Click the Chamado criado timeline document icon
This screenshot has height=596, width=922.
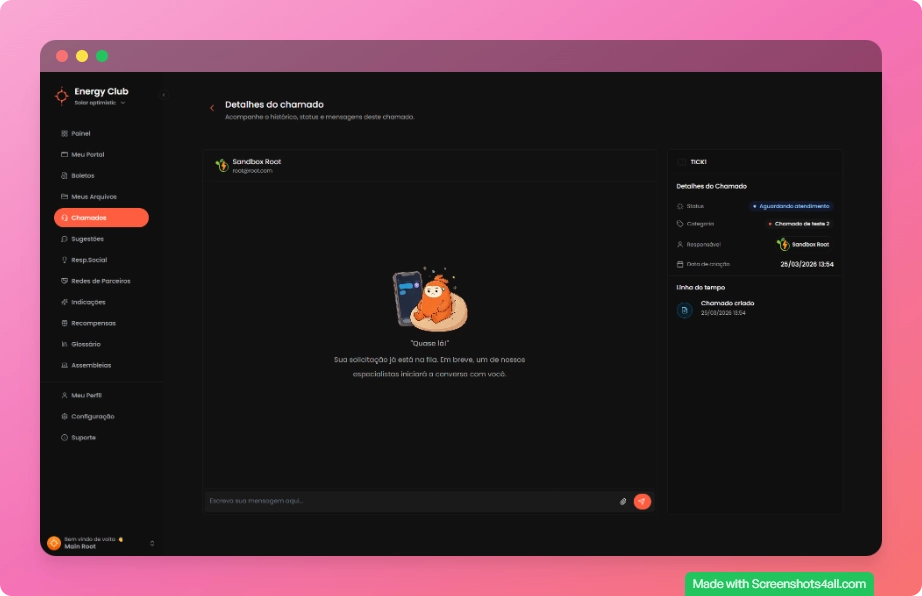[x=684, y=310]
